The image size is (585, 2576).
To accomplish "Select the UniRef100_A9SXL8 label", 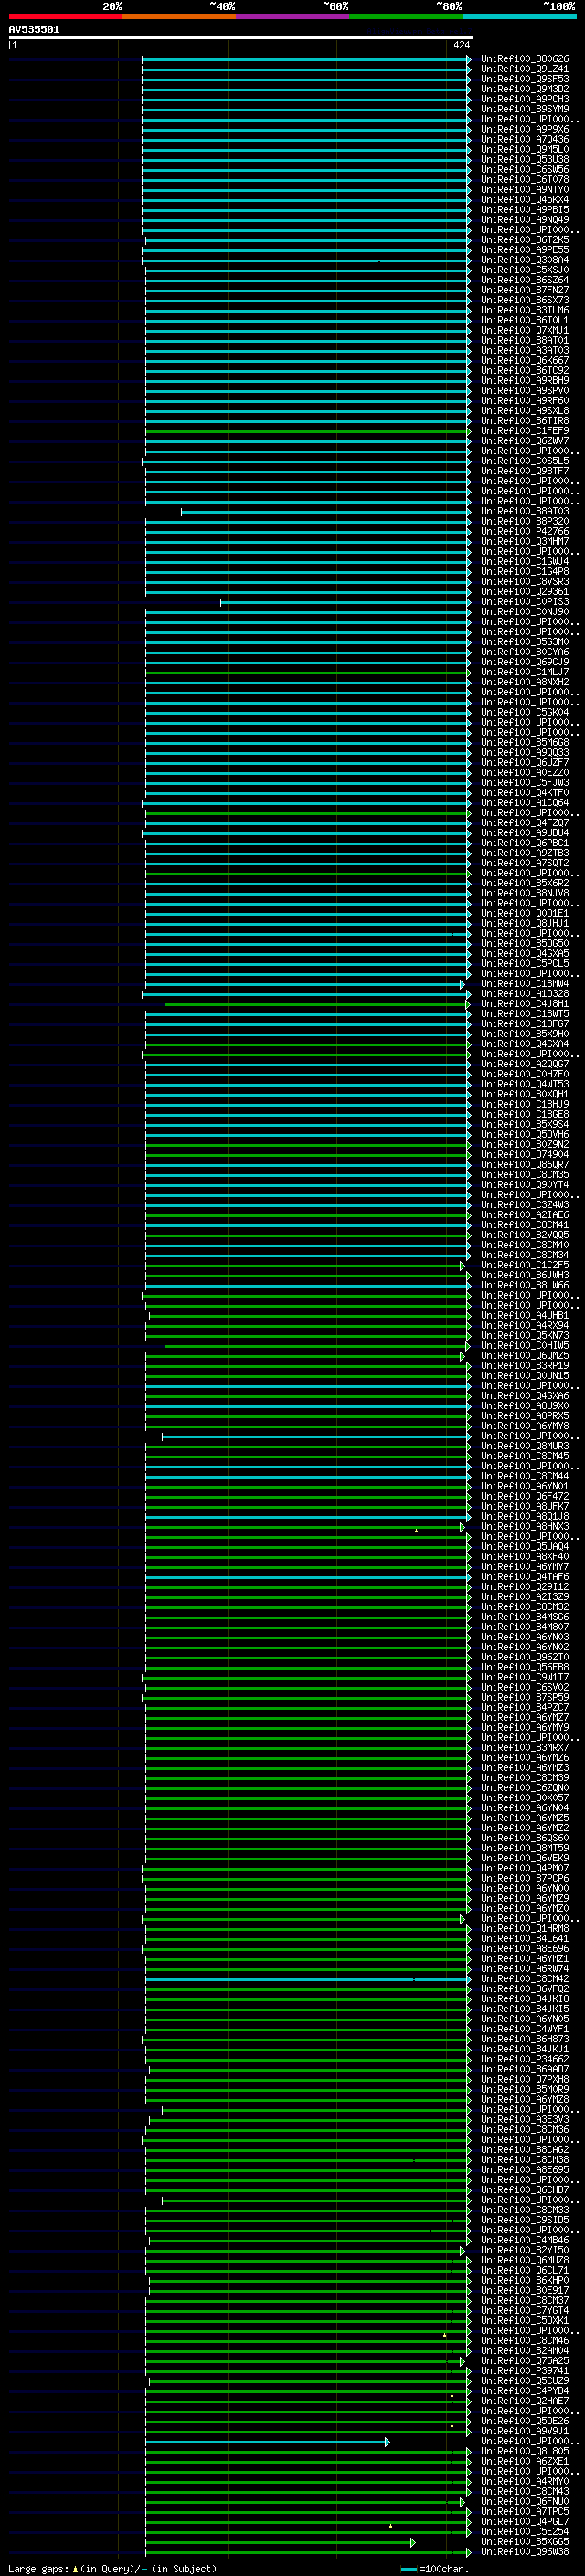I will click(x=525, y=411).
